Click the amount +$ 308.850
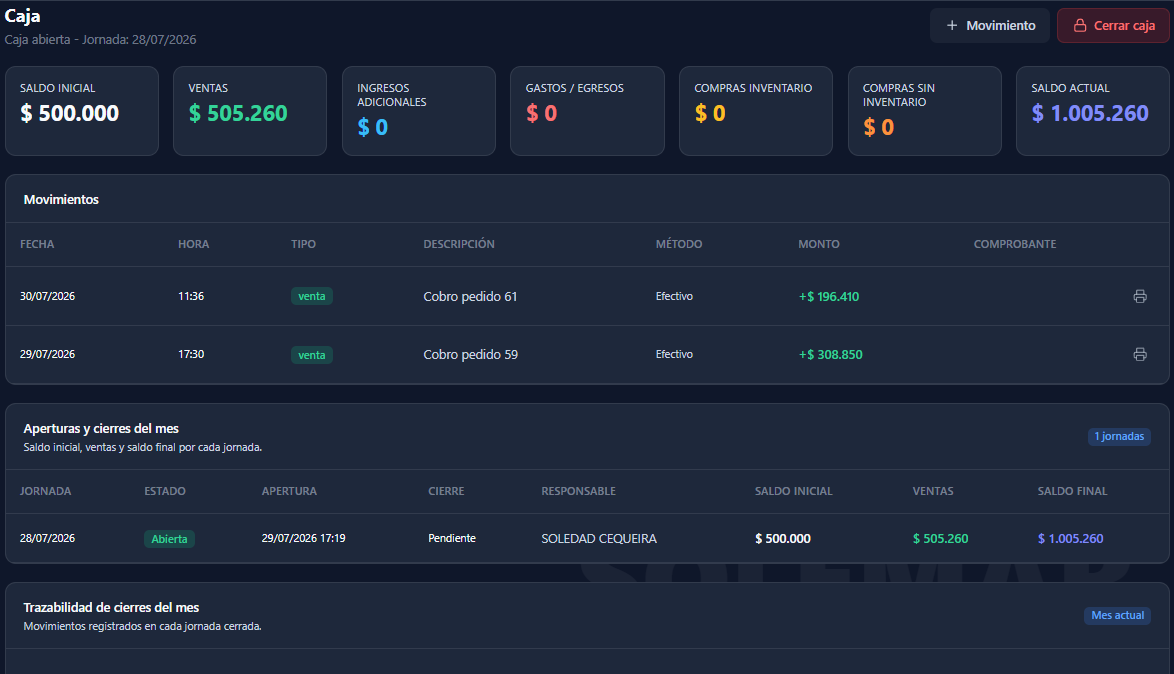The height and width of the screenshot is (674, 1174). [x=830, y=354]
